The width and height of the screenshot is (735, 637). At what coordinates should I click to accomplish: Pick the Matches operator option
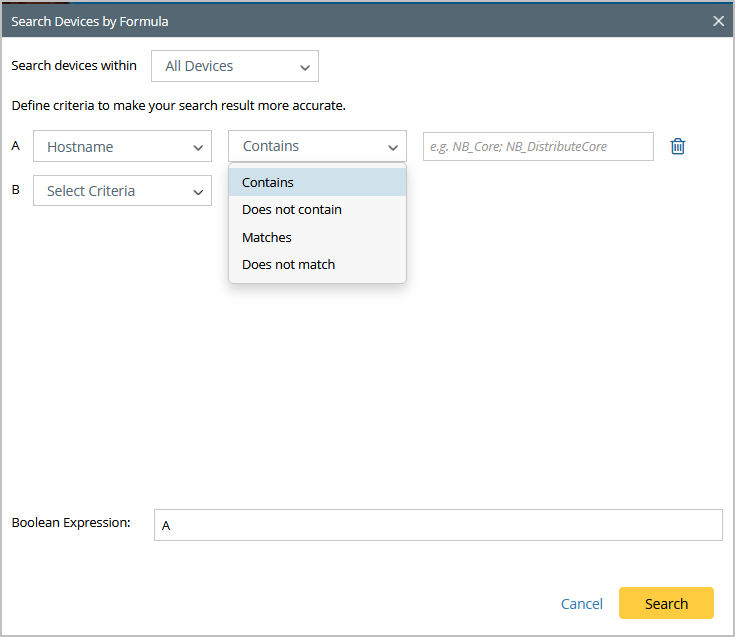(317, 238)
